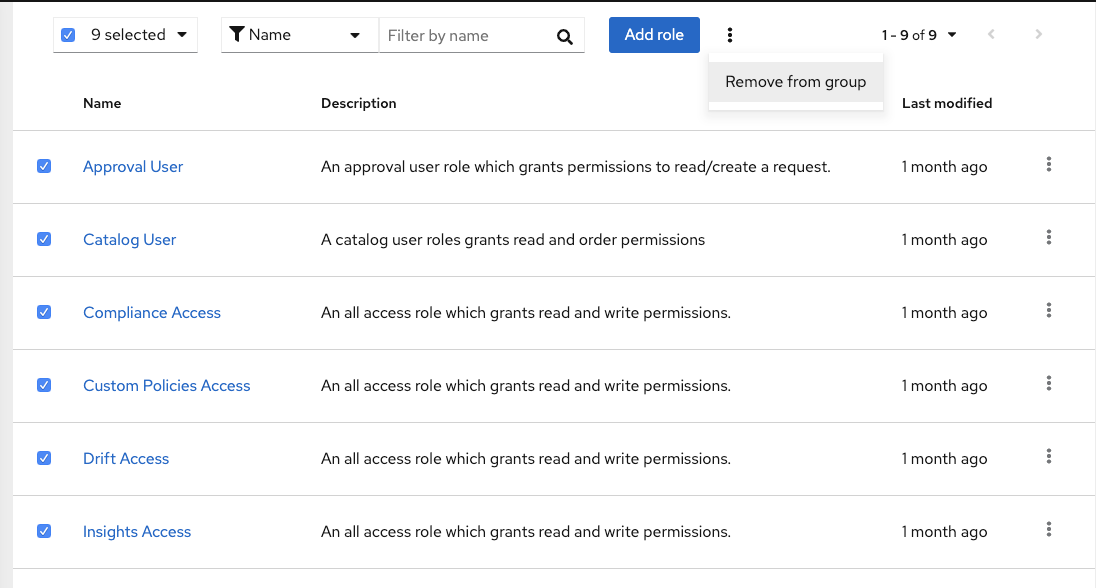Click the Add role button
This screenshot has height=588, width=1096.
654,35
